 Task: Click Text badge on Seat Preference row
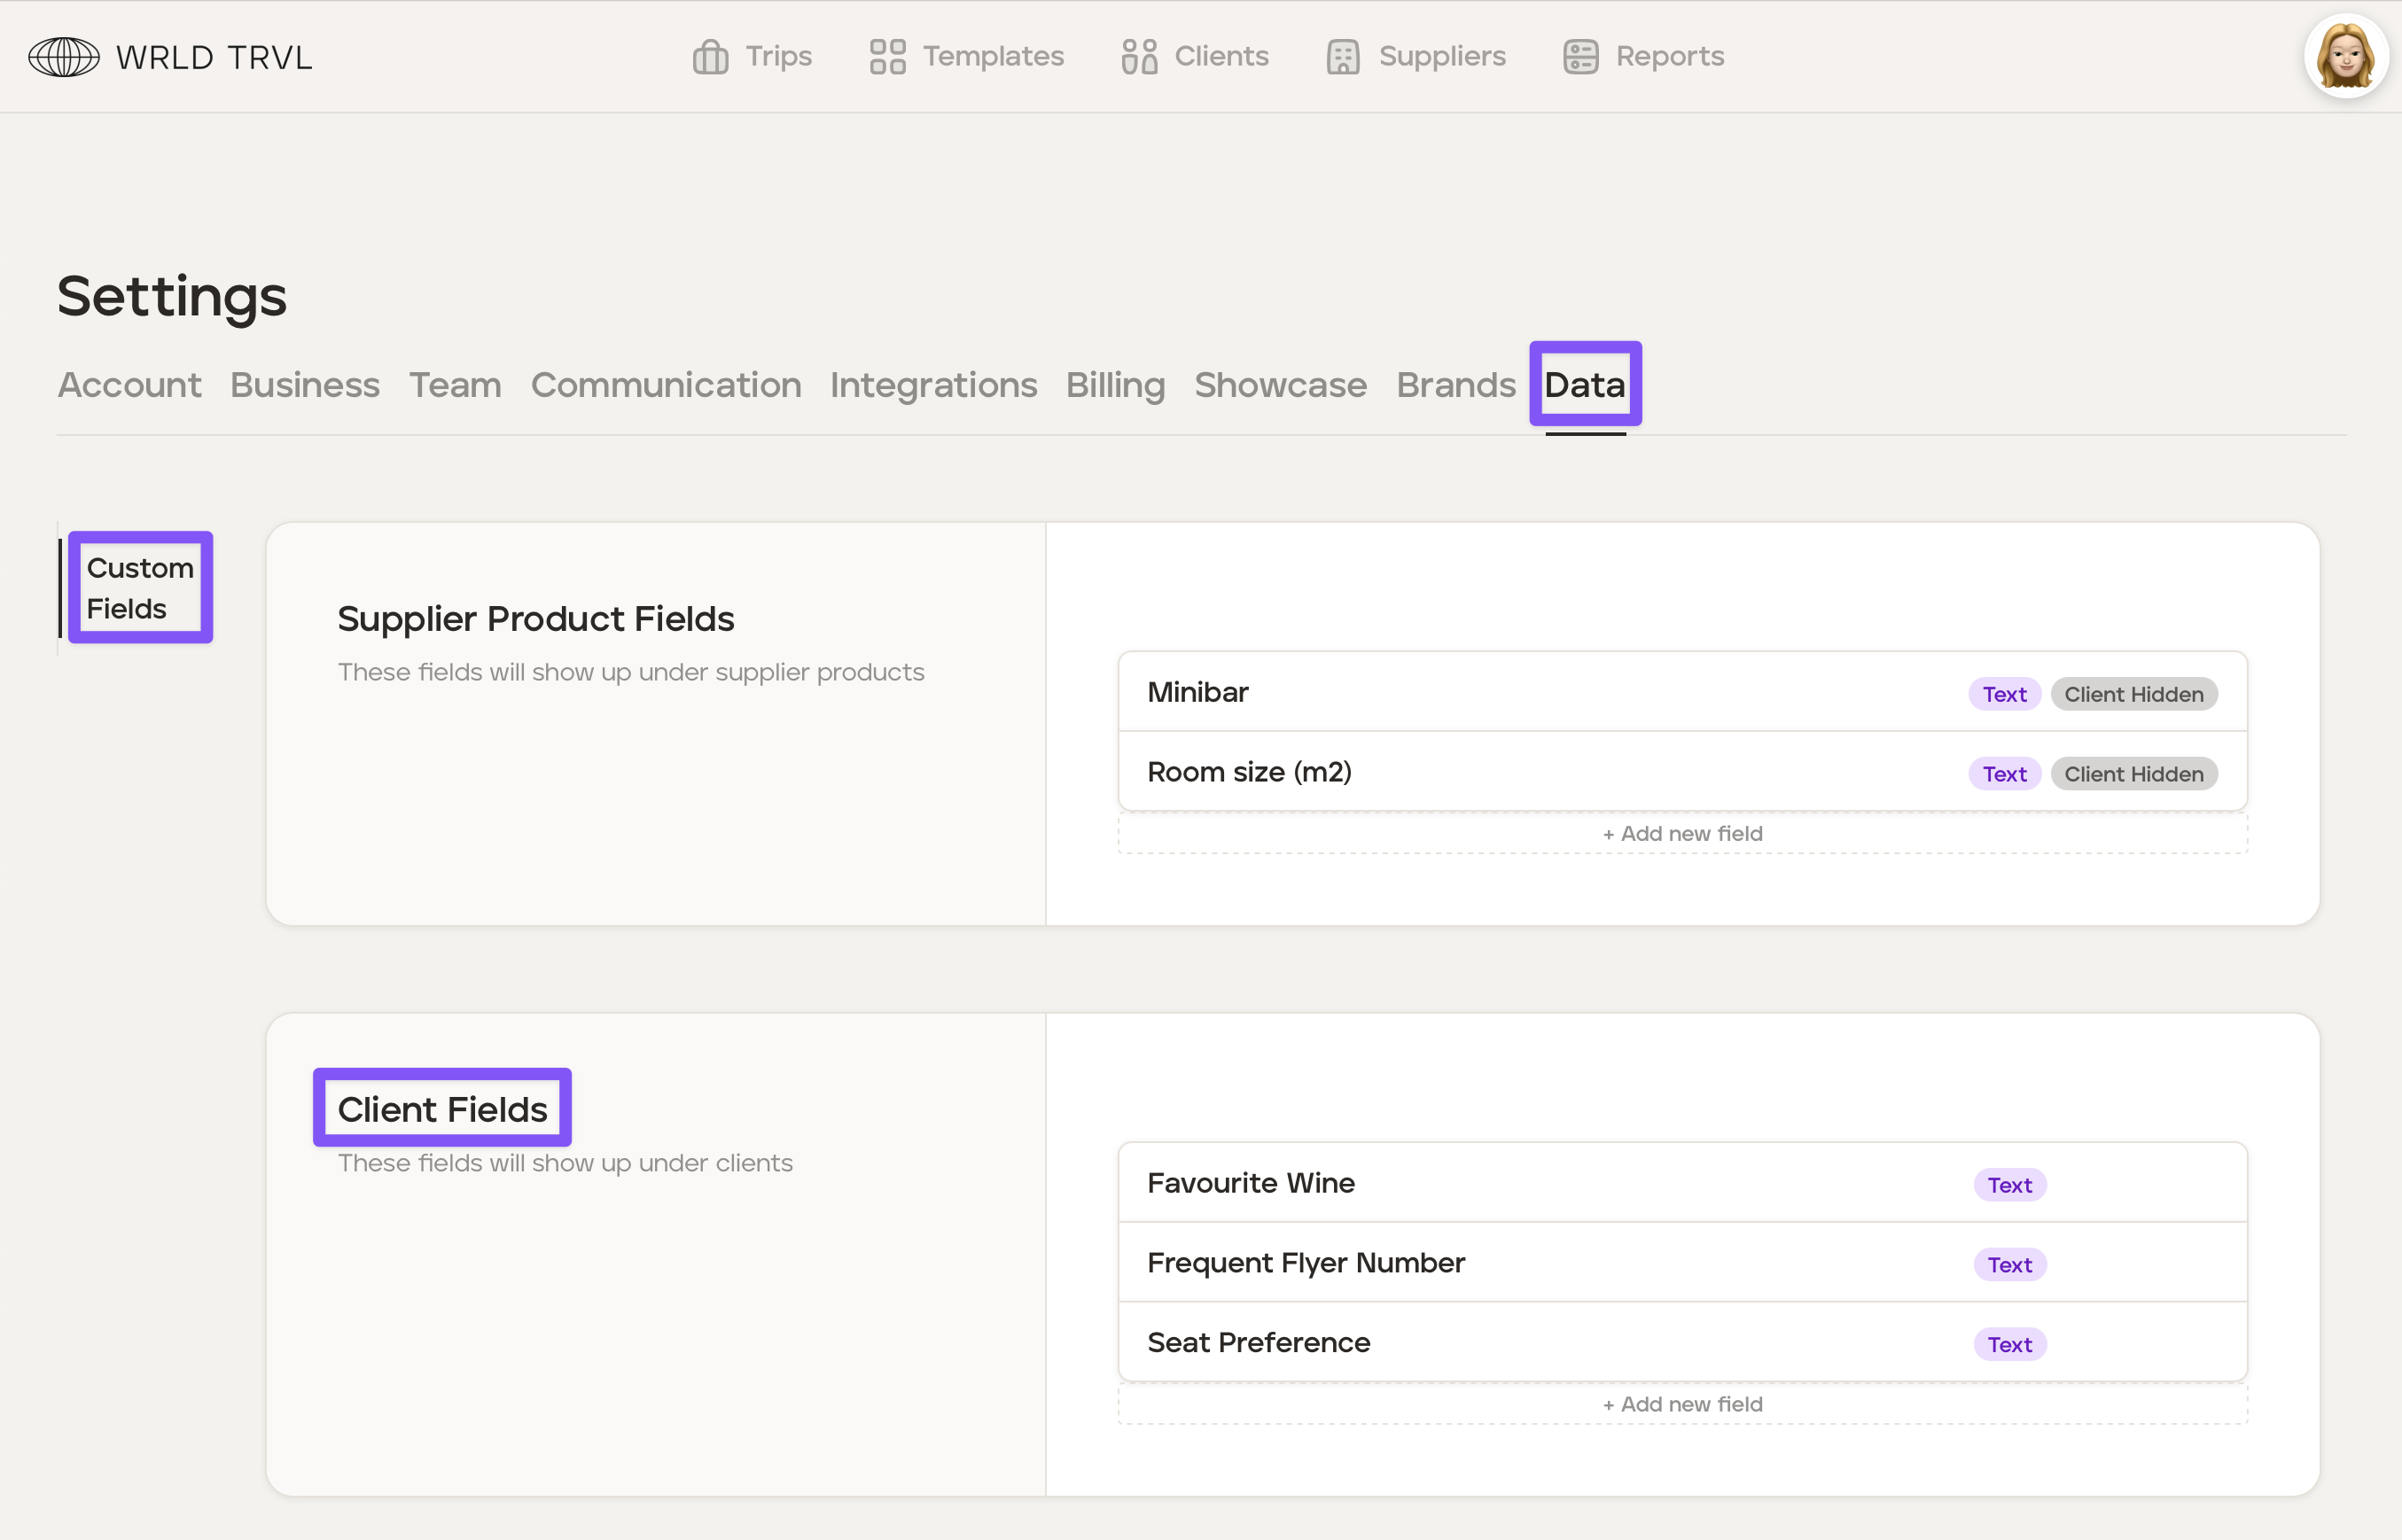coord(2009,1345)
